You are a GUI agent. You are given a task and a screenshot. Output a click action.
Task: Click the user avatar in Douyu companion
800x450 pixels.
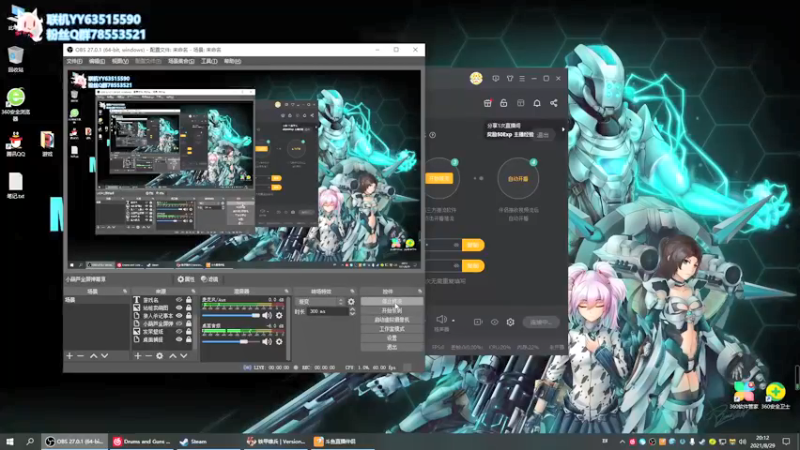tap(476, 79)
